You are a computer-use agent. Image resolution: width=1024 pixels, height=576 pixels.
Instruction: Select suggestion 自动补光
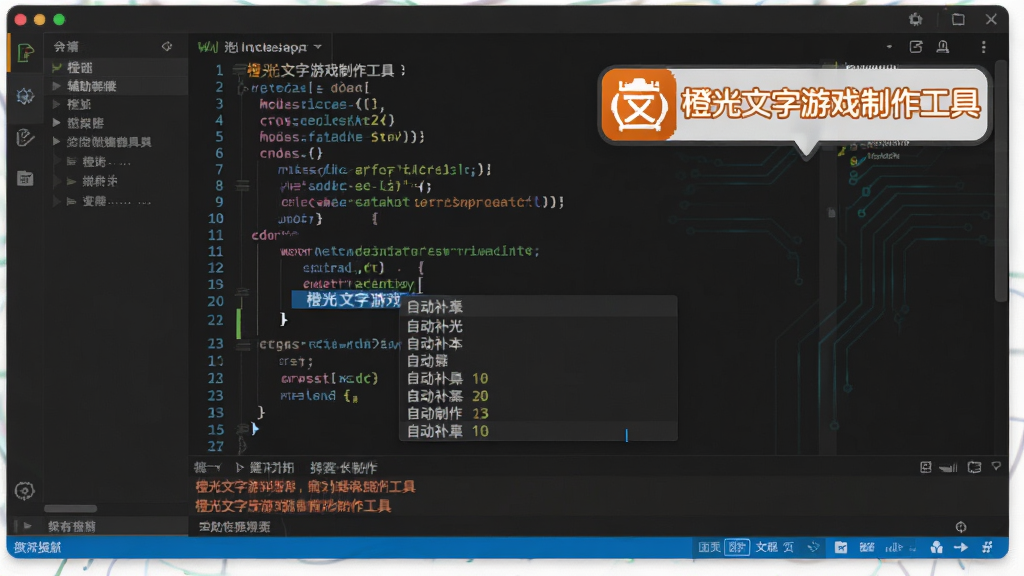tap(538, 326)
